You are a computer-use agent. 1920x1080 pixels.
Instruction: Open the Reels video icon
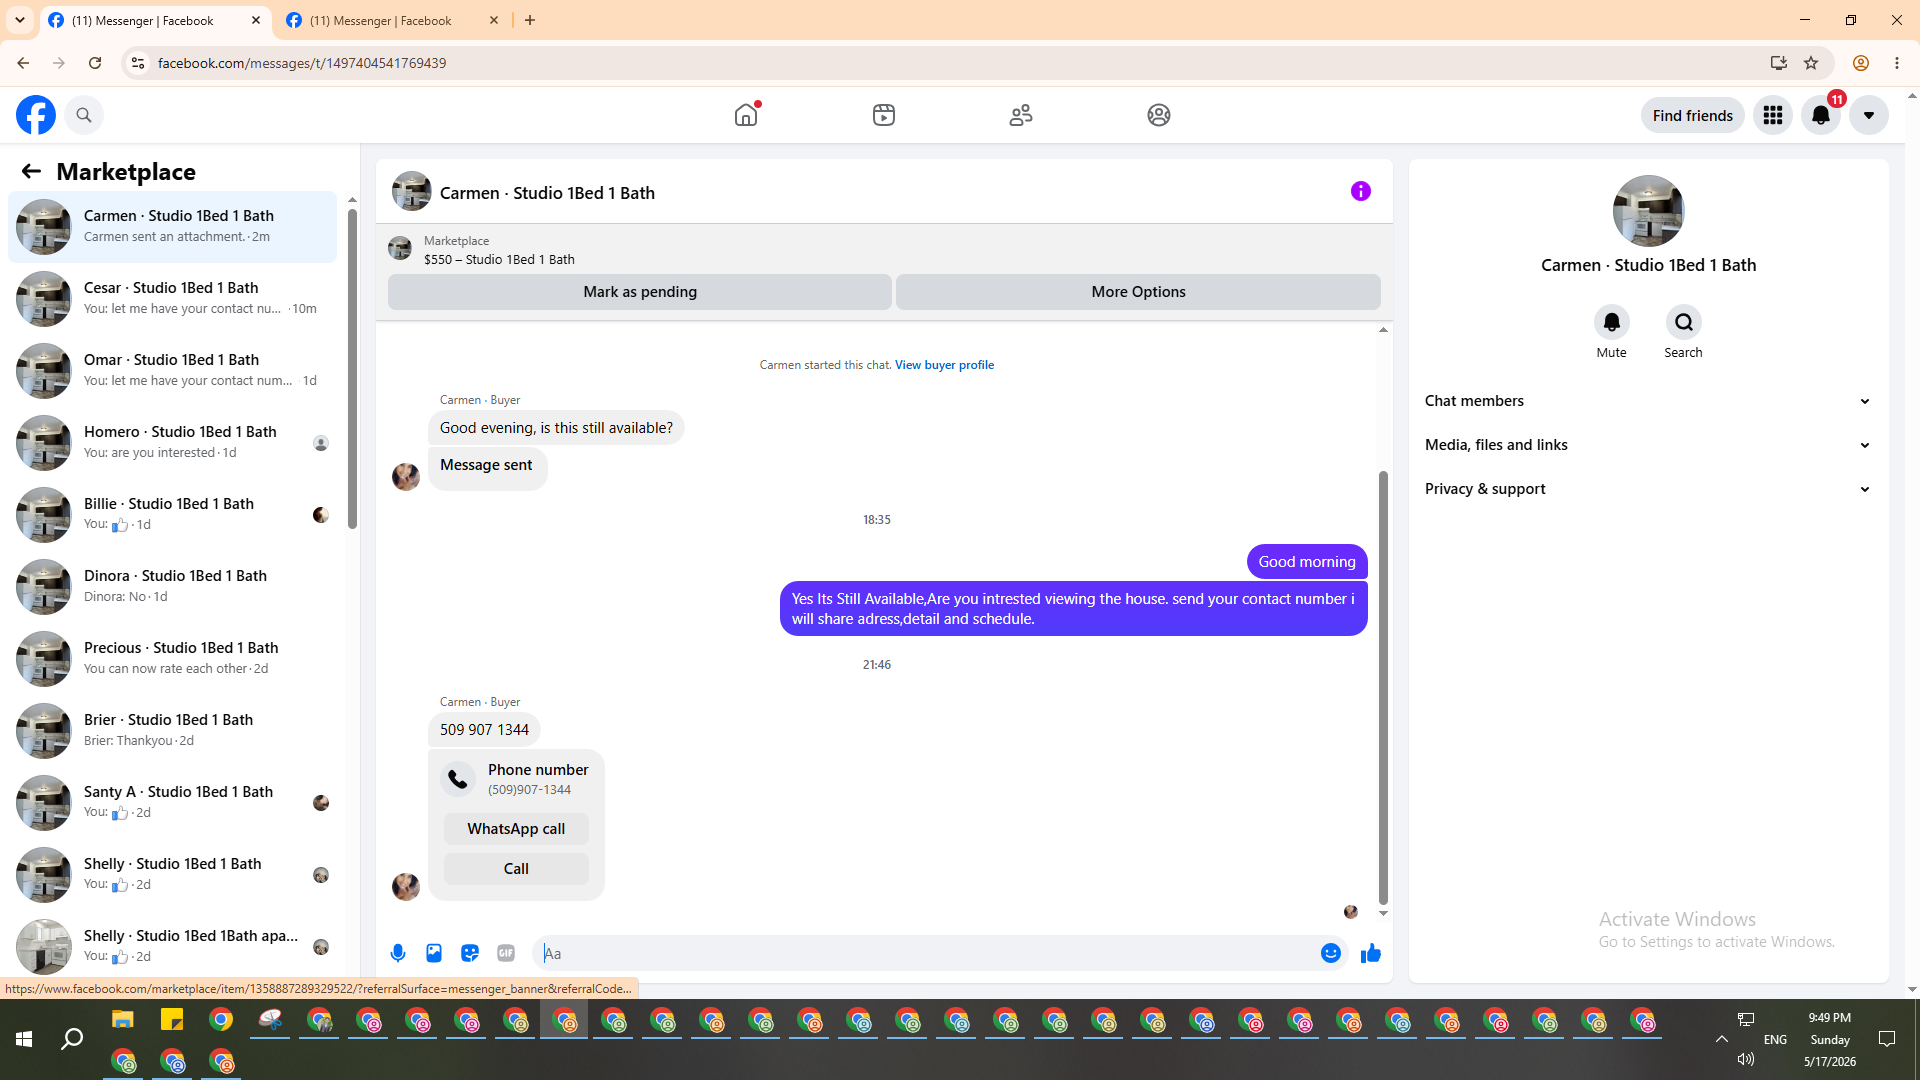pyautogui.click(x=884, y=115)
